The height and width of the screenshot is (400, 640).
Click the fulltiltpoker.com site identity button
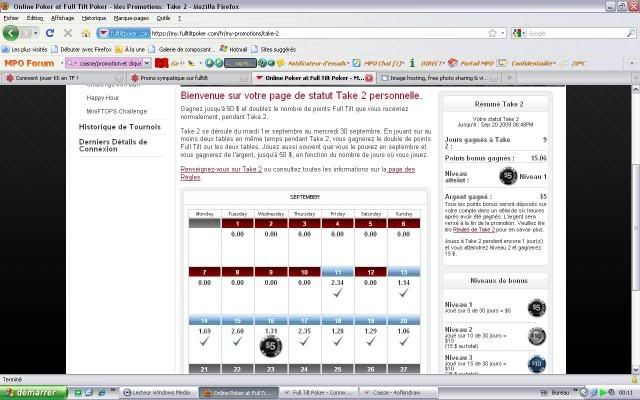pyautogui.click(x=124, y=33)
